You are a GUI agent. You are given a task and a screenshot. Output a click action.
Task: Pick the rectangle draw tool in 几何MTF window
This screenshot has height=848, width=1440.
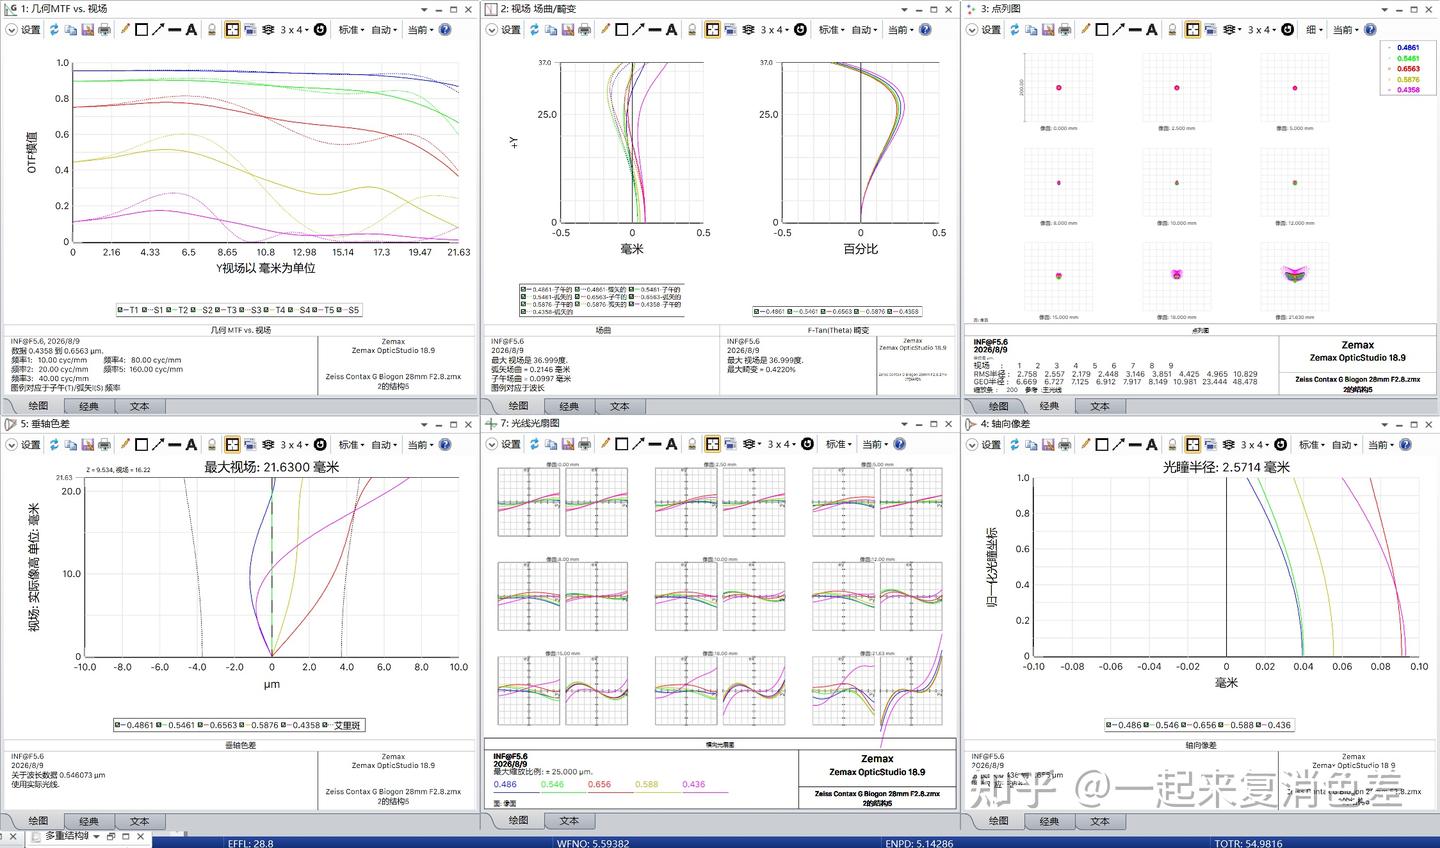[141, 30]
